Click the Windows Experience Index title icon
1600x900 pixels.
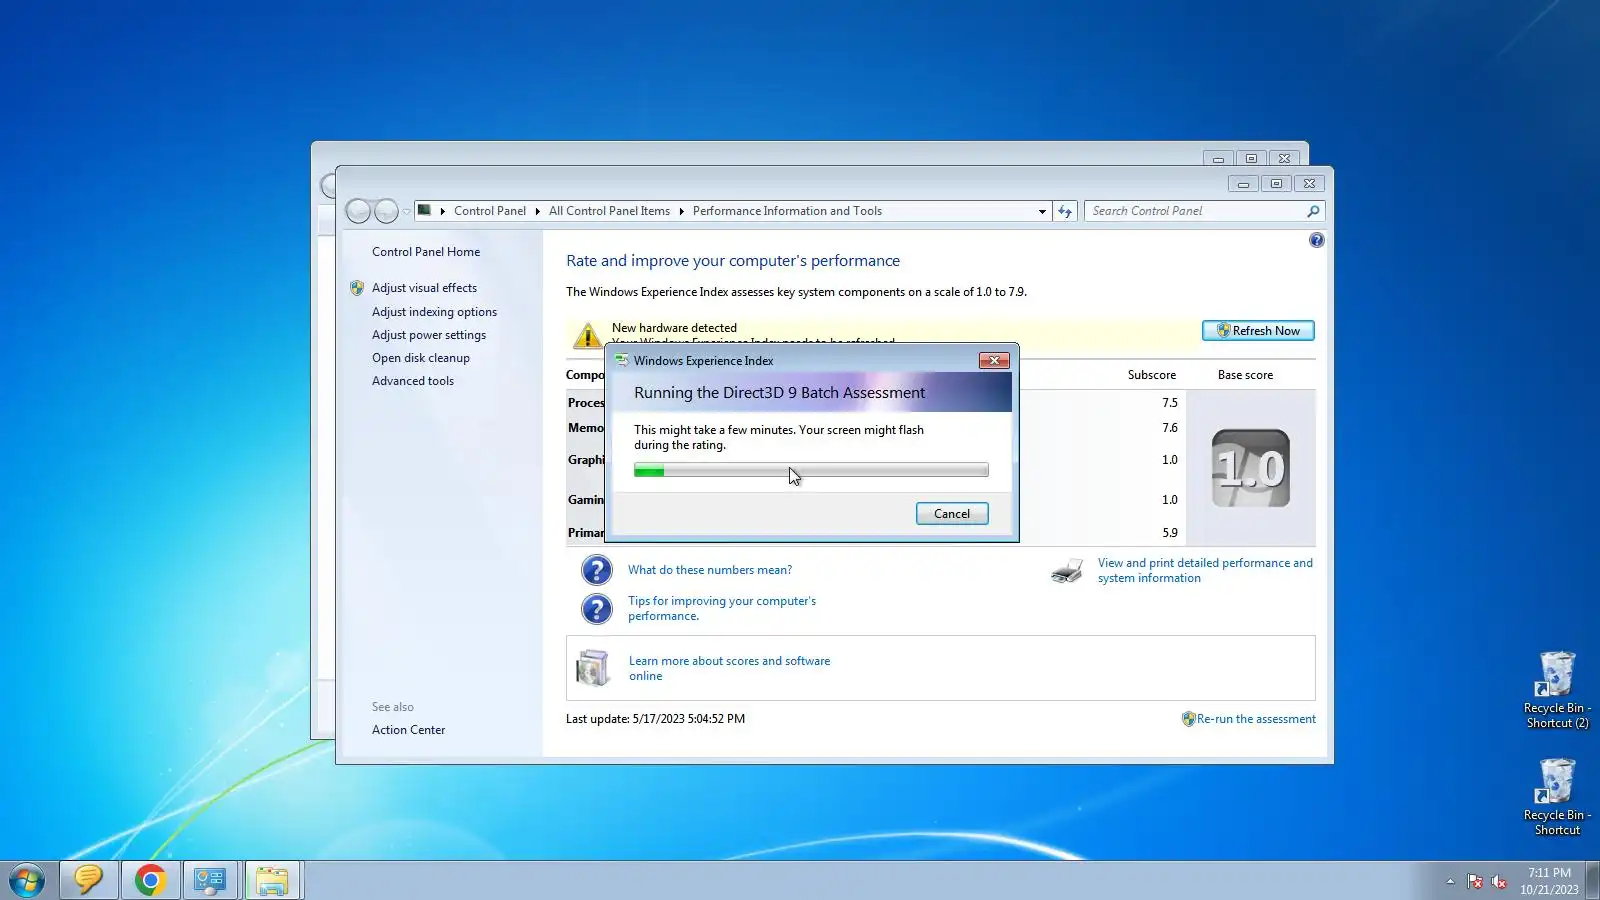coord(622,360)
